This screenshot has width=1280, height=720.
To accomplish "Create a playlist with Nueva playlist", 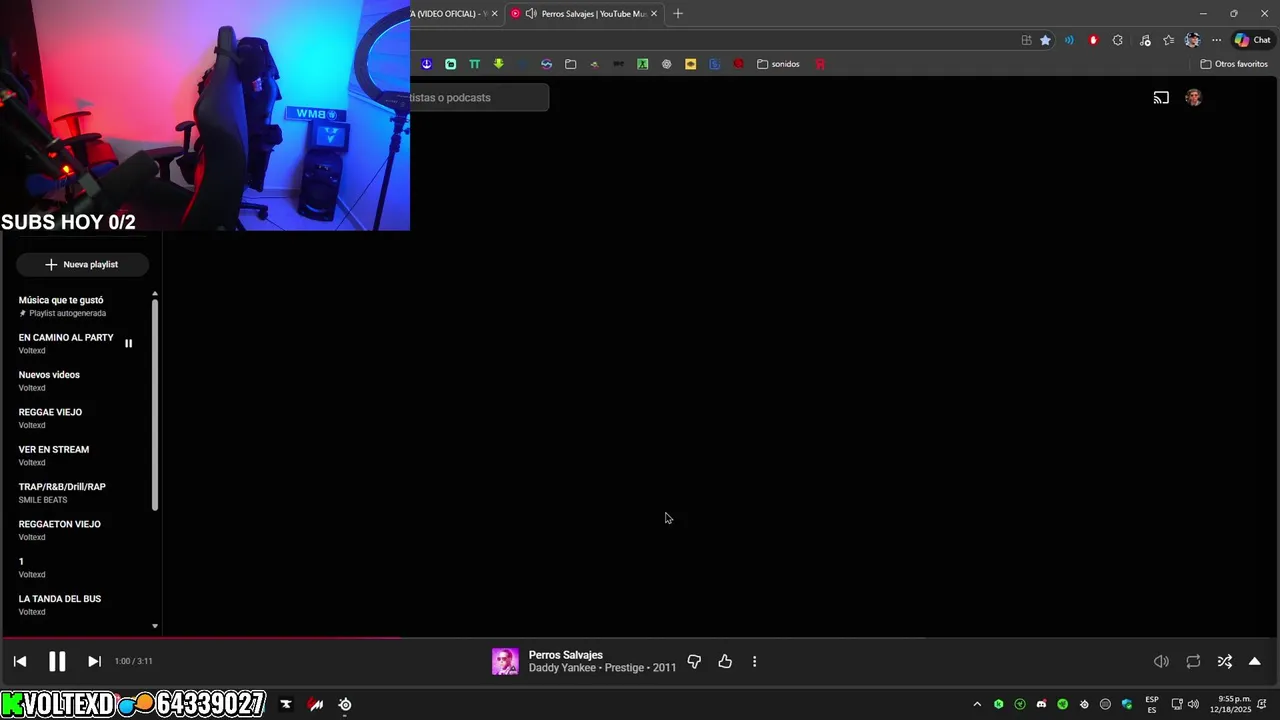I will pyautogui.click(x=82, y=264).
